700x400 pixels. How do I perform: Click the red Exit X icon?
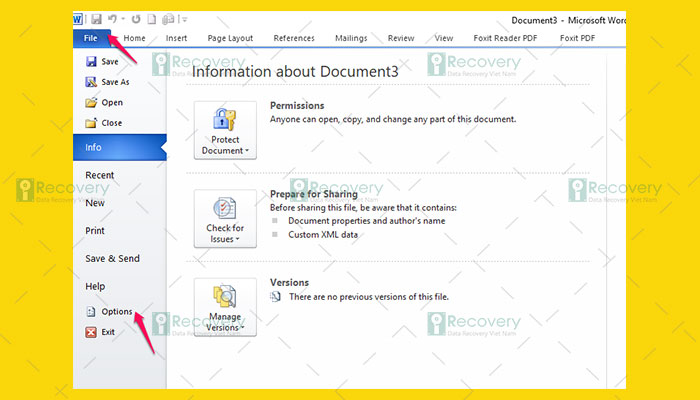tap(91, 332)
